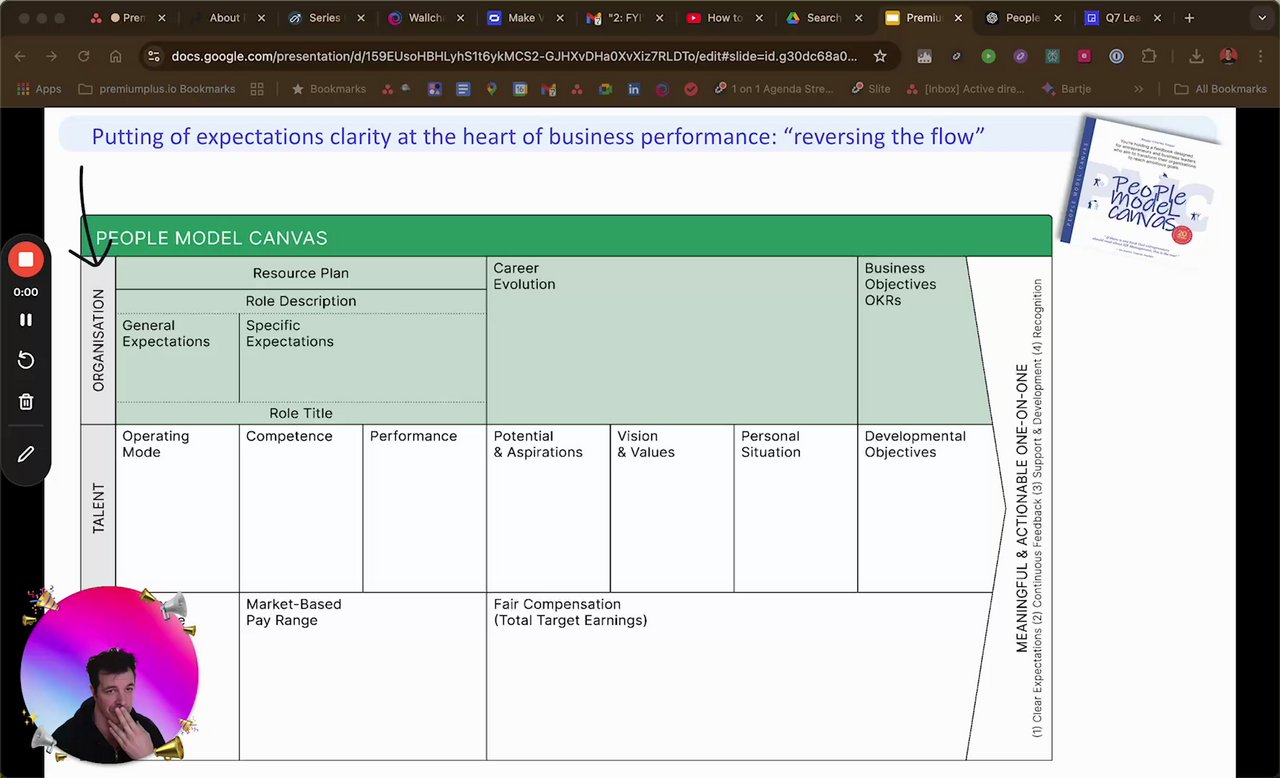Image resolution: width=1280 pixels, height=778 pixels.
Task: Reload the current page
Action: point(84,57)
